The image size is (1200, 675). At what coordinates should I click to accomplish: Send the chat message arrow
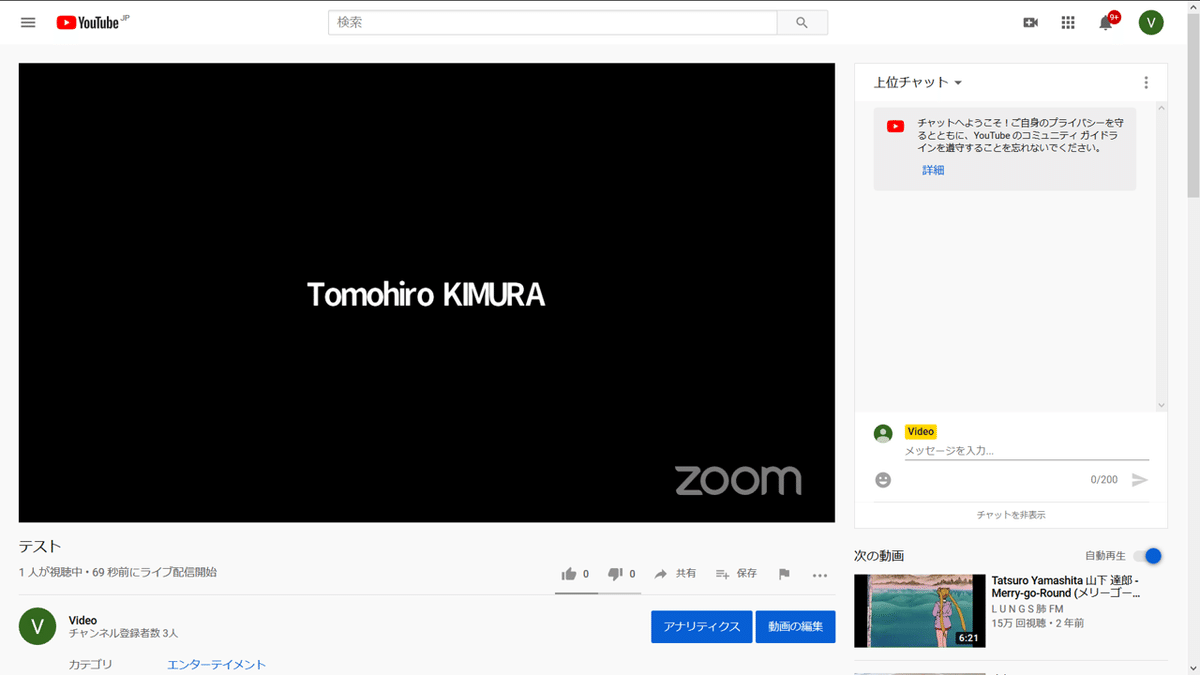click(1139, 480)
